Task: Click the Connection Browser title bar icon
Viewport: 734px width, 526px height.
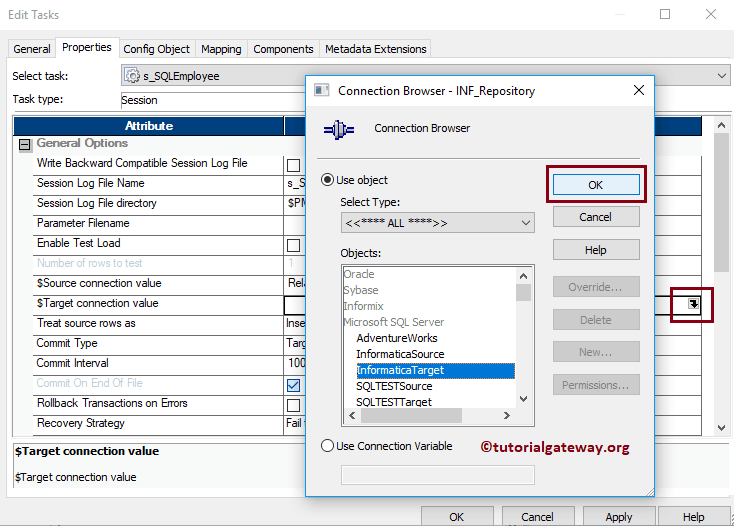Action: (x=322, y=90)
